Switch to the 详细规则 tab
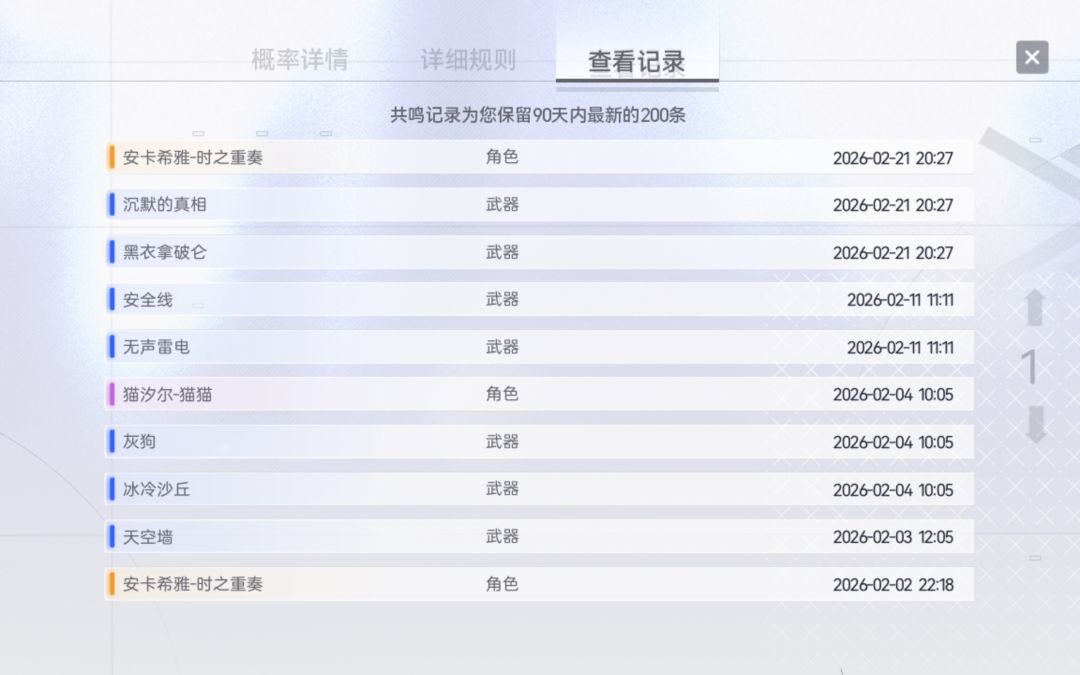This screenshot has width=1080, height=675. 468,60
